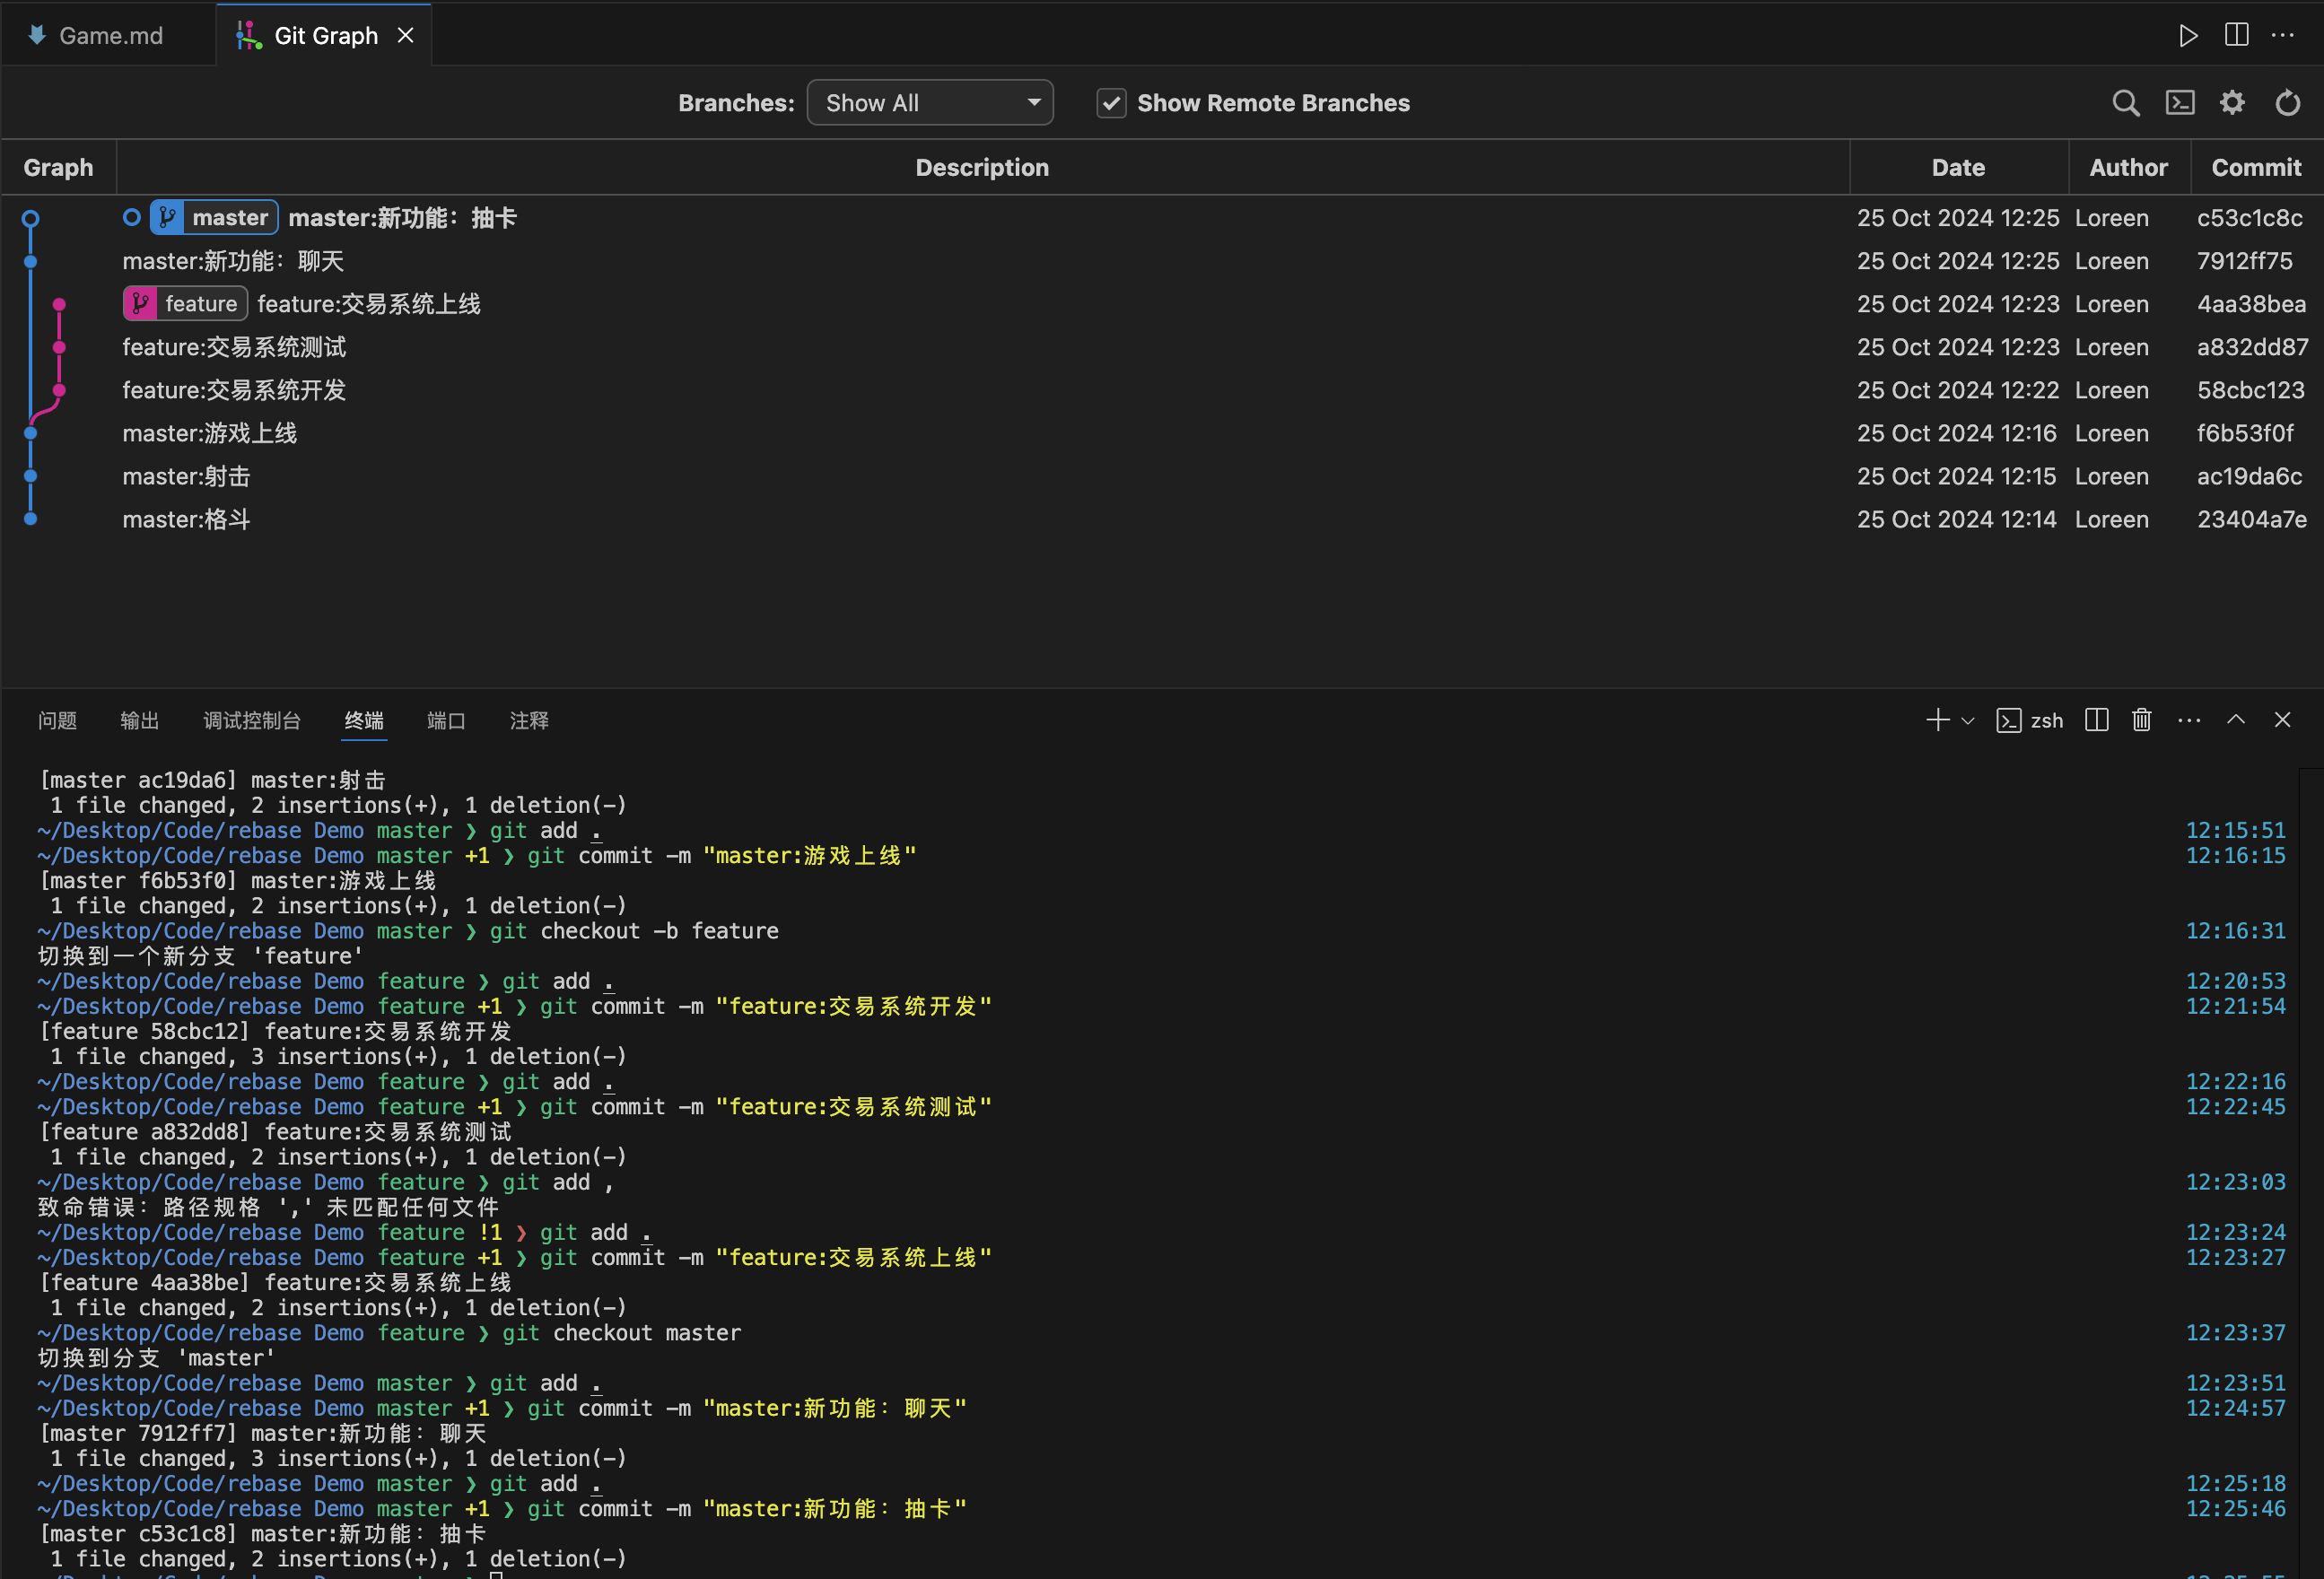Select commit 'master:格斗'
Screen dimensions: 2324x1579
[186, 519]
